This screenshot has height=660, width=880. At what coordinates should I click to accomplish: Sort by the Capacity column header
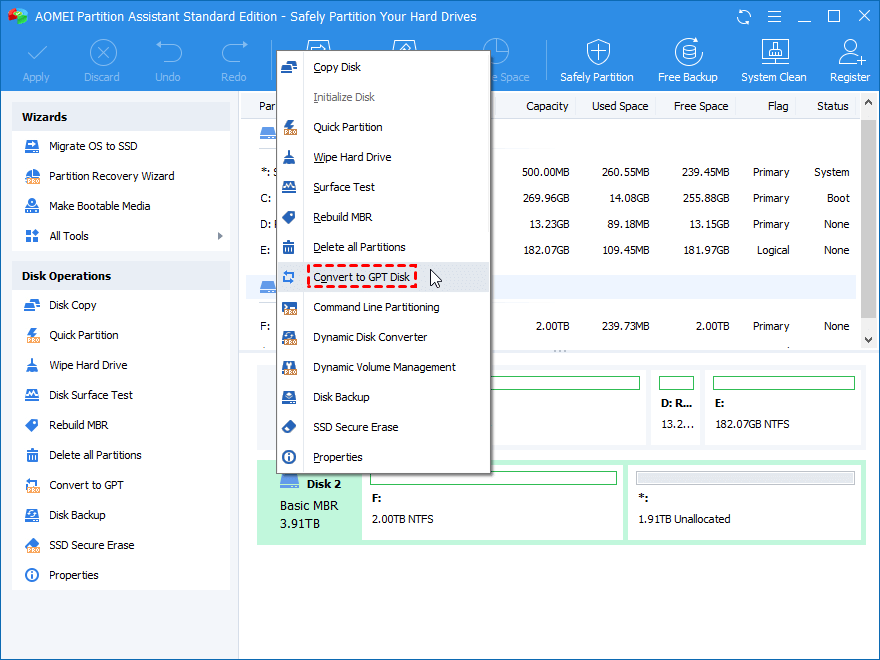547,106
